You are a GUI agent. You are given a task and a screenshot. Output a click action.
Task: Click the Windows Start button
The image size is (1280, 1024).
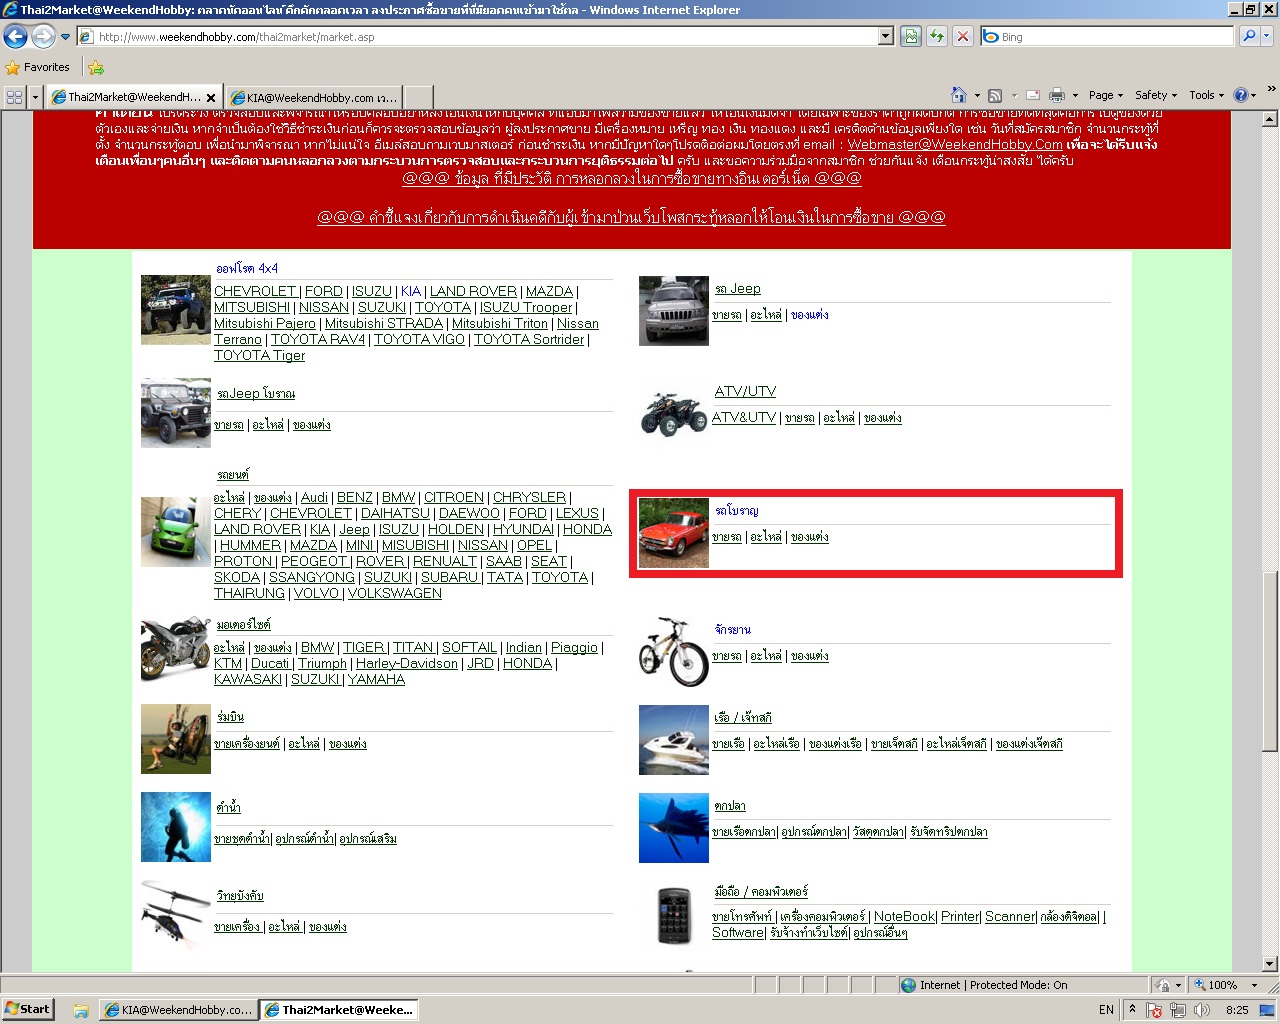pos(27,1009)
